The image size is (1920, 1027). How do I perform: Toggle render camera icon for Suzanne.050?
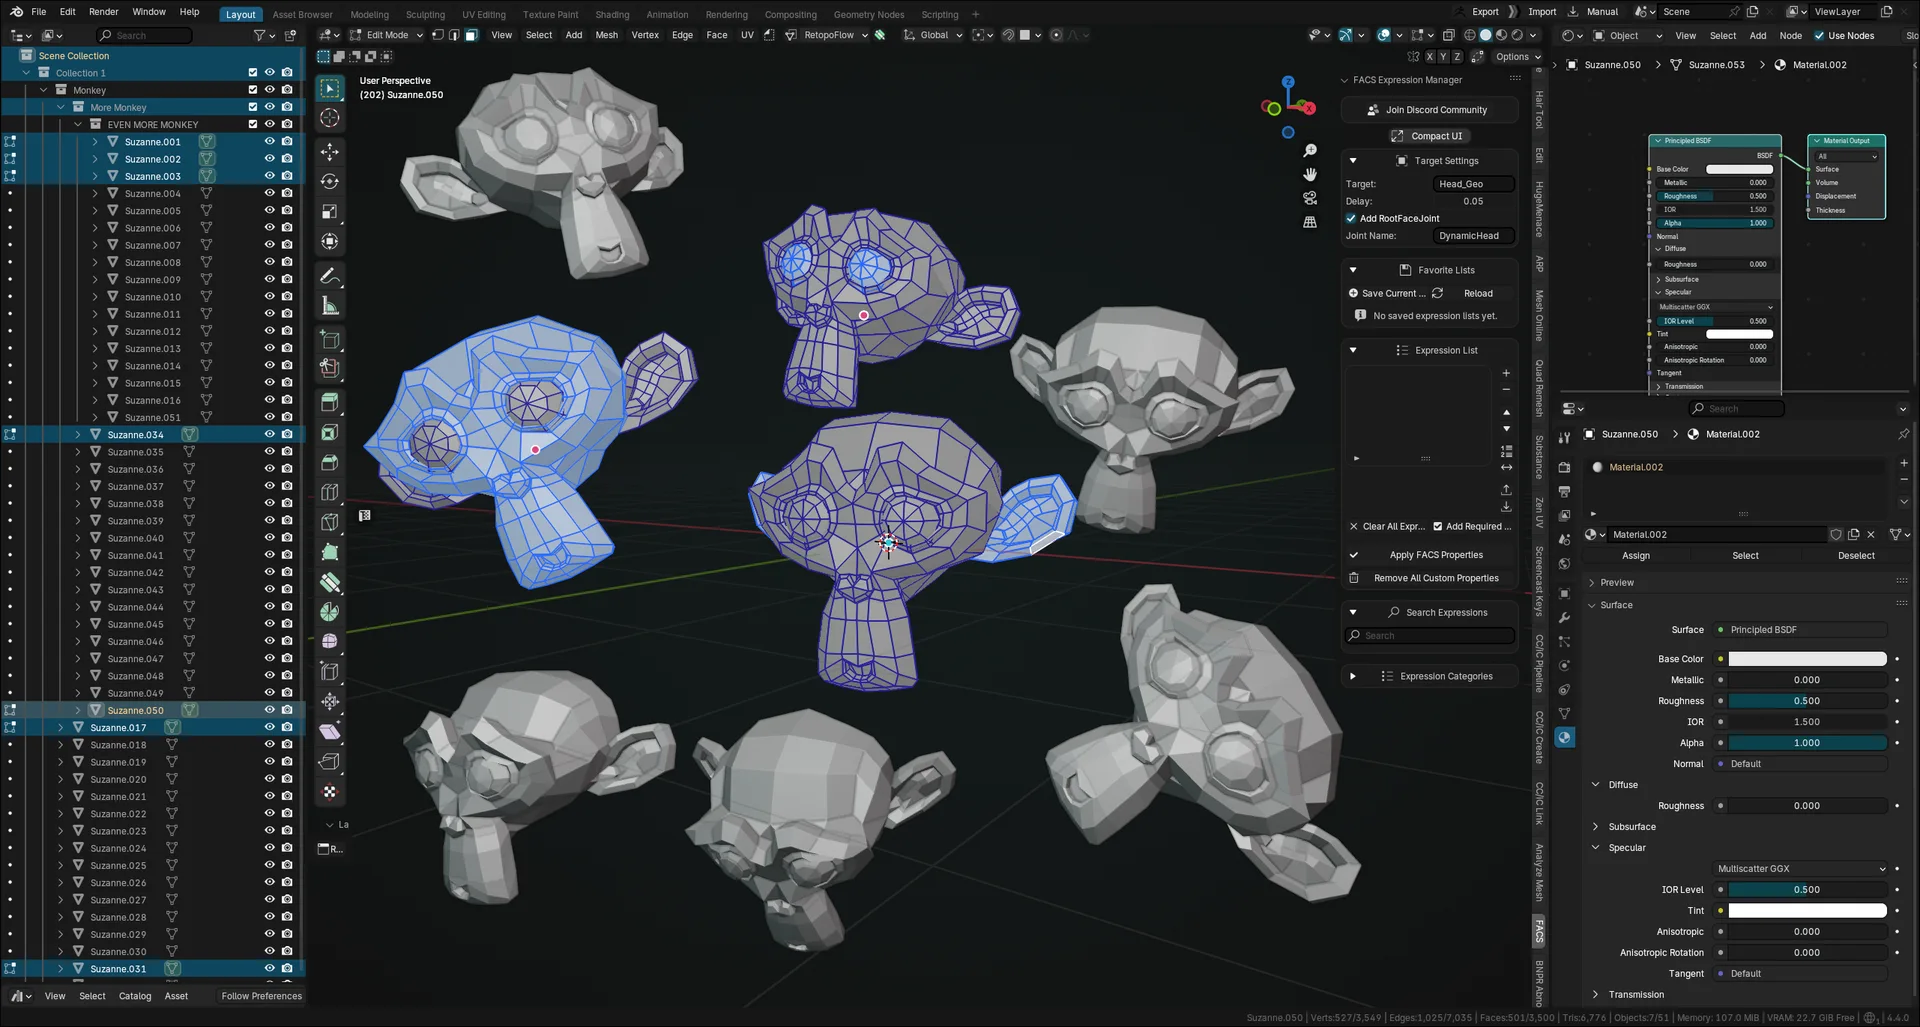click(x=287, y=710)
